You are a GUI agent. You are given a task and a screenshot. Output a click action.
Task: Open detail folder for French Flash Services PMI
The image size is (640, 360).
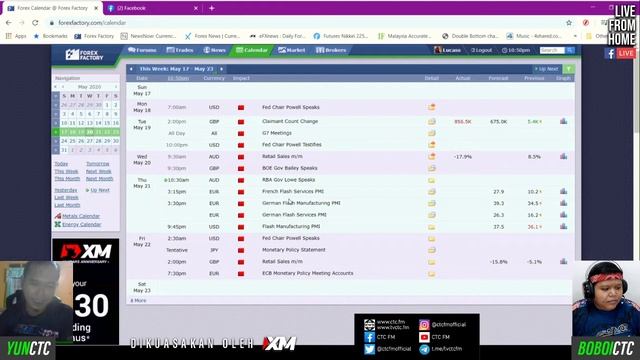[431, 191]
